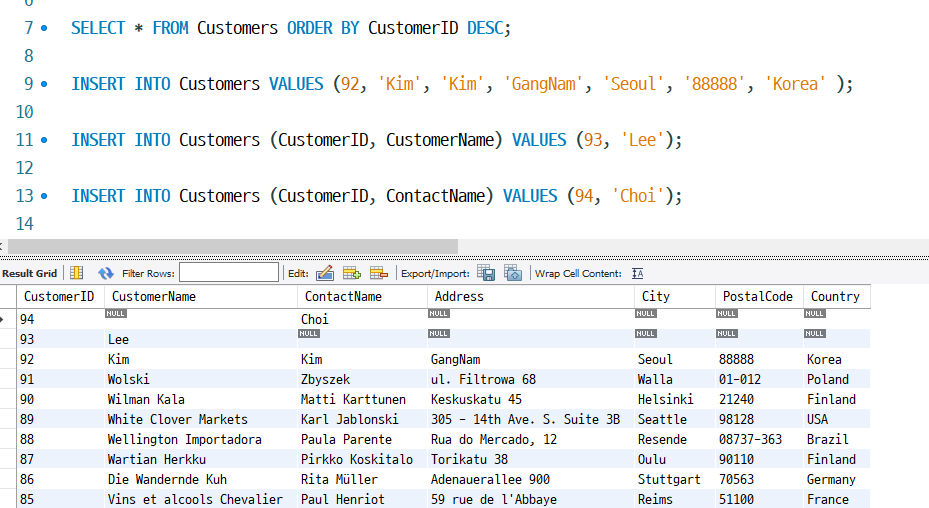
Task: Click the PostalCode column header
Action: click(759, 296)
